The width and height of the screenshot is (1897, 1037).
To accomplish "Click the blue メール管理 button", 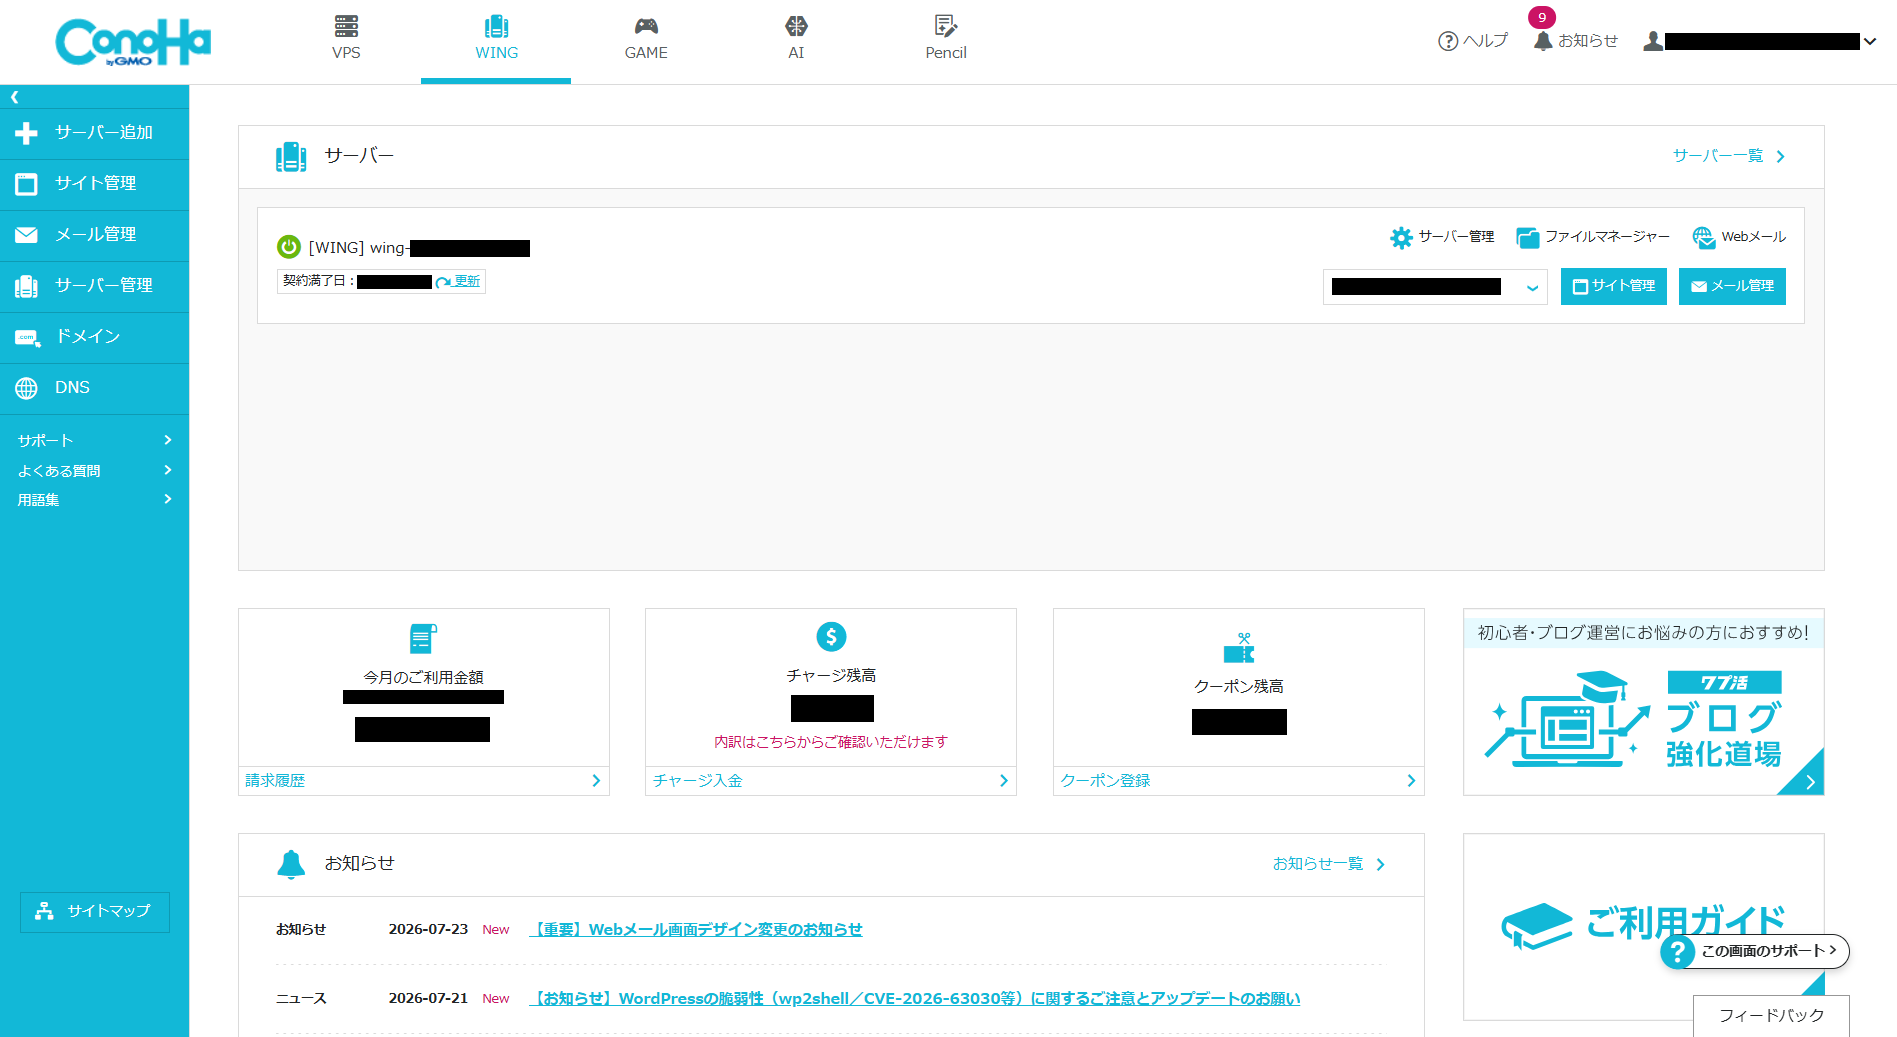I will click(x=1732, y=287).
